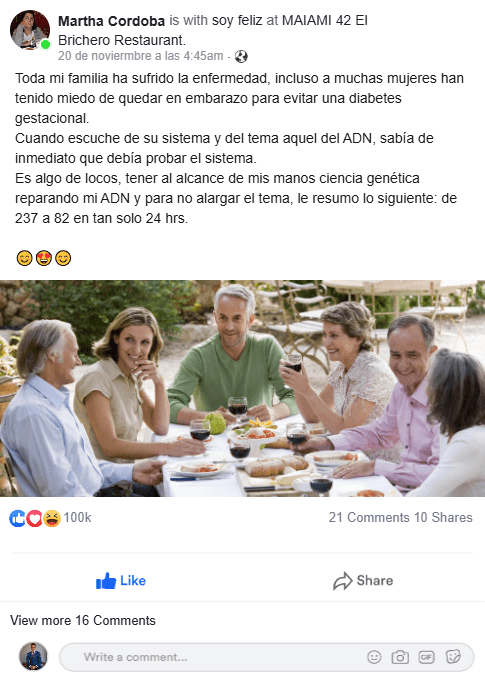
Task: Click the laughing face reaction icon
Action: click(x=52, y=518)
